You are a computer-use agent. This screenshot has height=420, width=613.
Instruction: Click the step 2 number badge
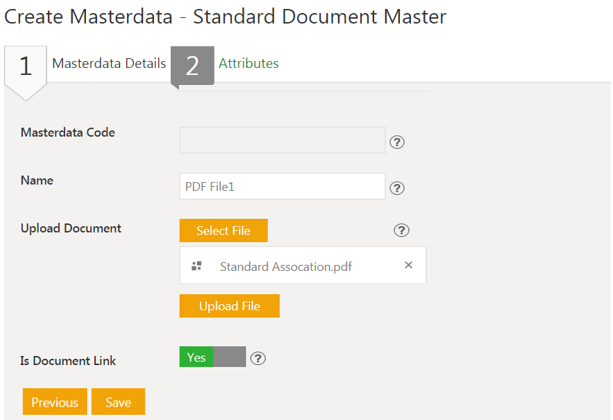(x=192, y=66)
